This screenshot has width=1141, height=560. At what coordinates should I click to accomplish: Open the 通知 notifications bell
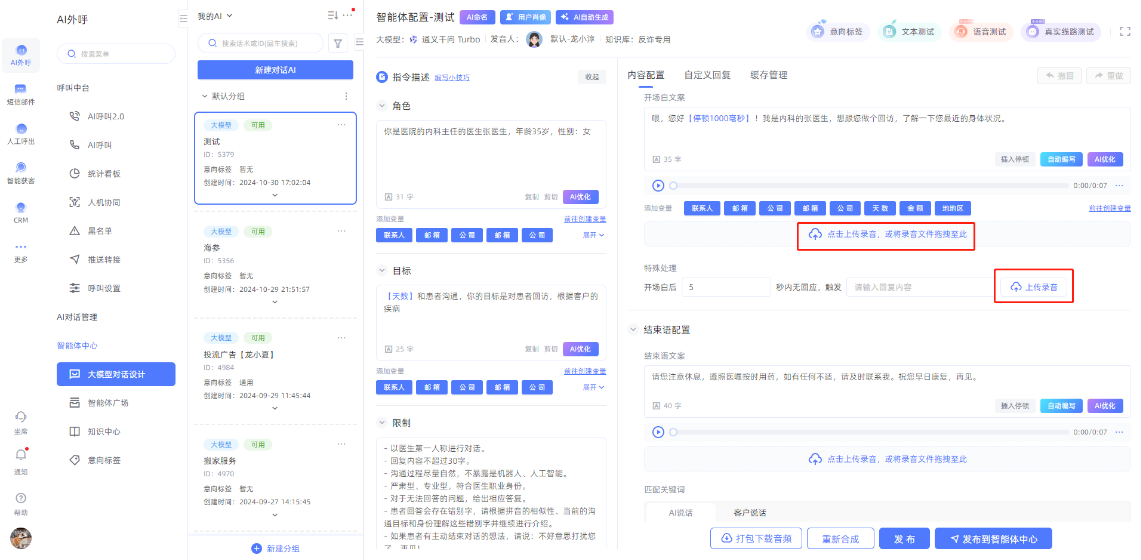pyautogui.click(x=20, y=457)
